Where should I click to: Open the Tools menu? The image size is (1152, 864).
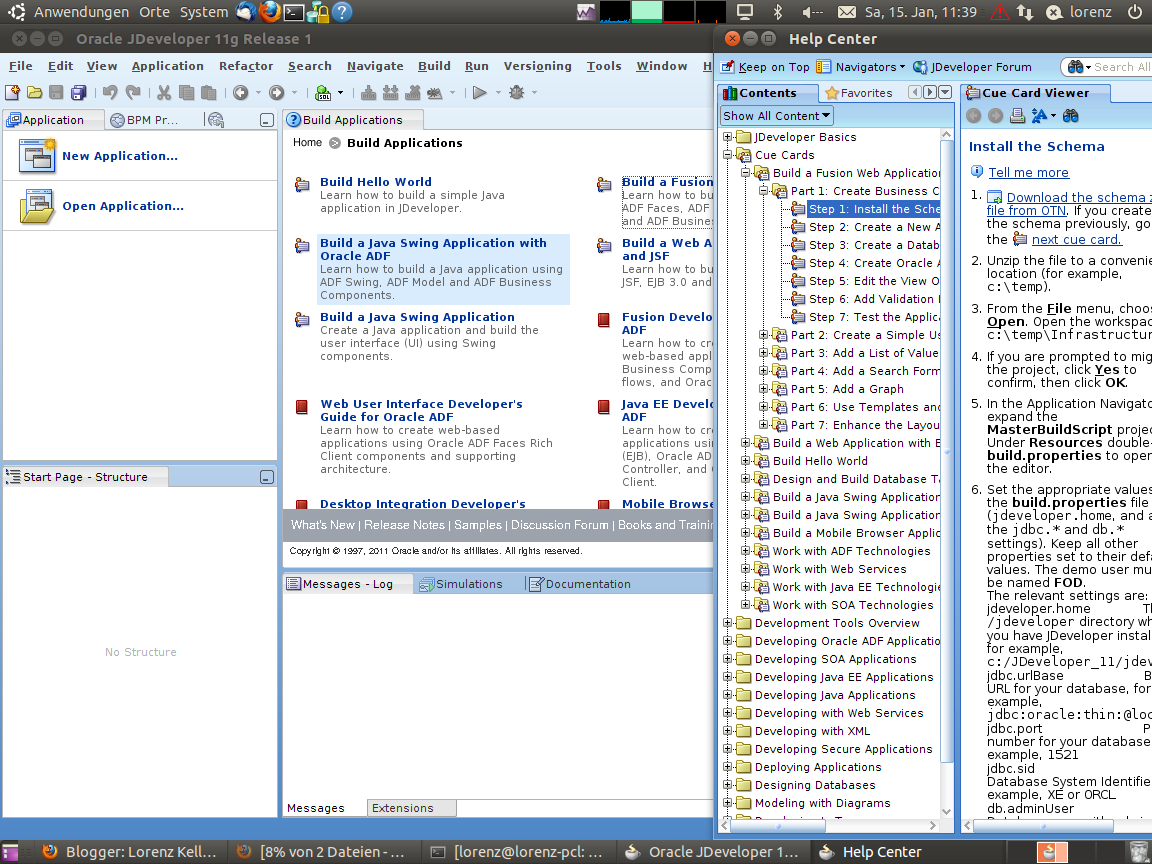pos(604,66)
